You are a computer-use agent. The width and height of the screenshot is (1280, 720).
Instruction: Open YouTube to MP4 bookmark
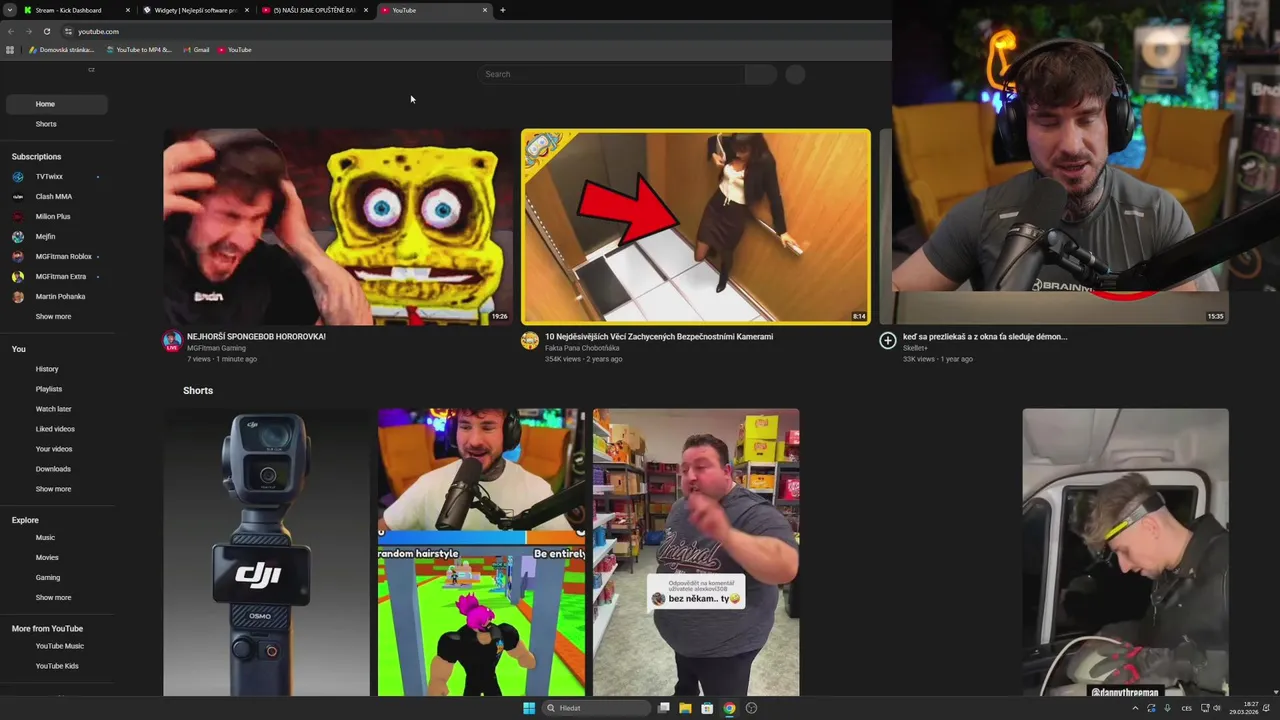coord(138,50)
